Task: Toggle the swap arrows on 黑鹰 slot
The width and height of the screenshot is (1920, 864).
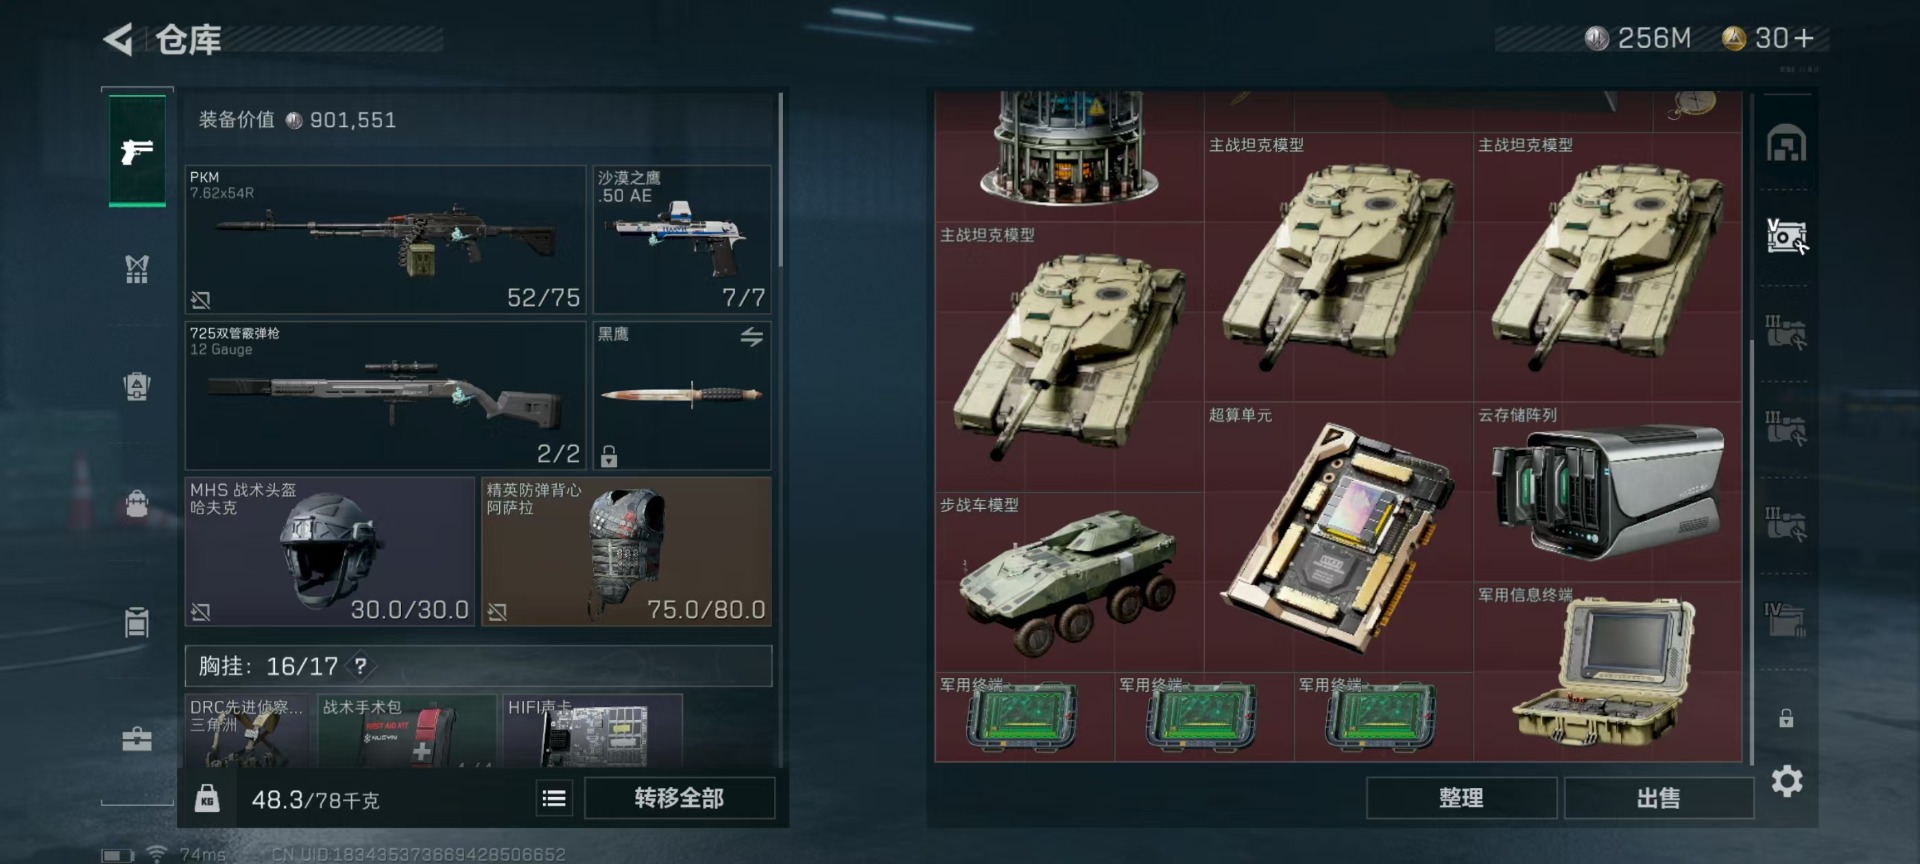Action: pyautogui.click(x=751, y=337)
